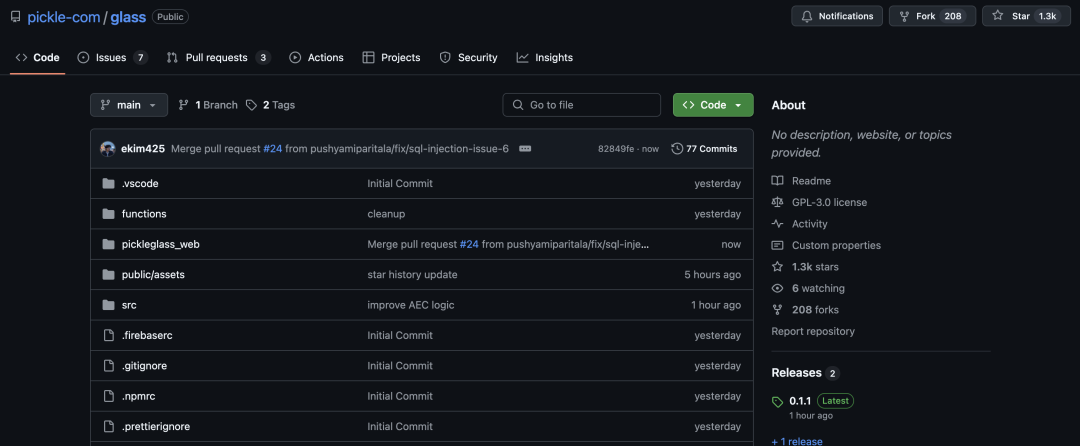Open the fork count 208 badge

click(x=953, y=16)
